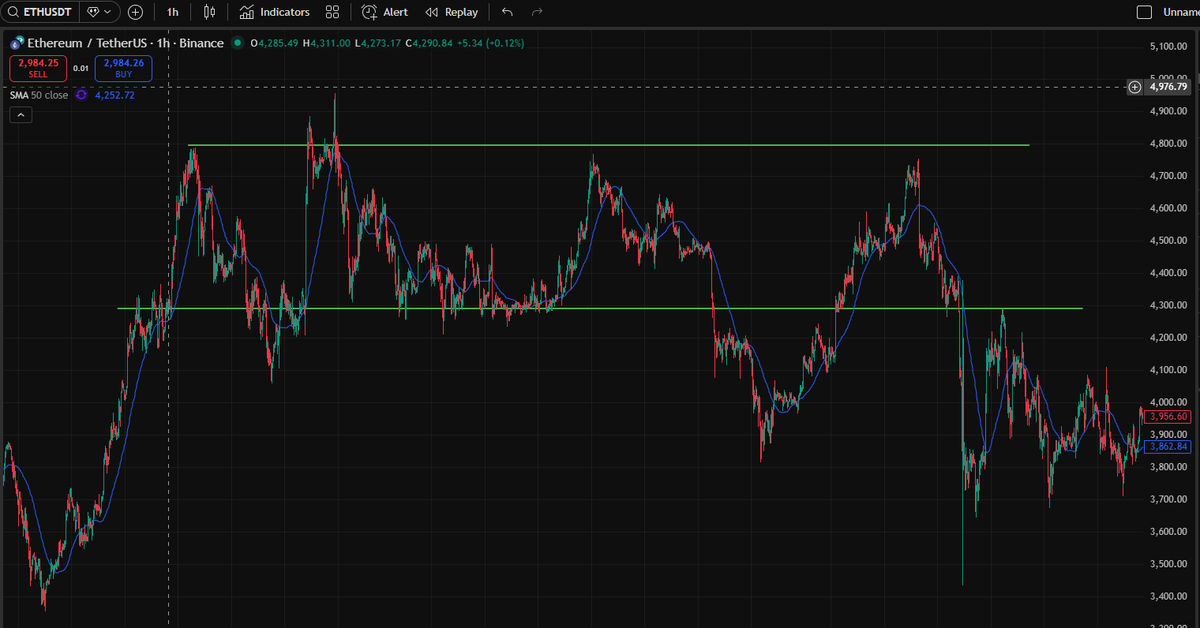Viewport: 1200px width, 628px height.
Task: Click the green market status dot
Action: 237,43
